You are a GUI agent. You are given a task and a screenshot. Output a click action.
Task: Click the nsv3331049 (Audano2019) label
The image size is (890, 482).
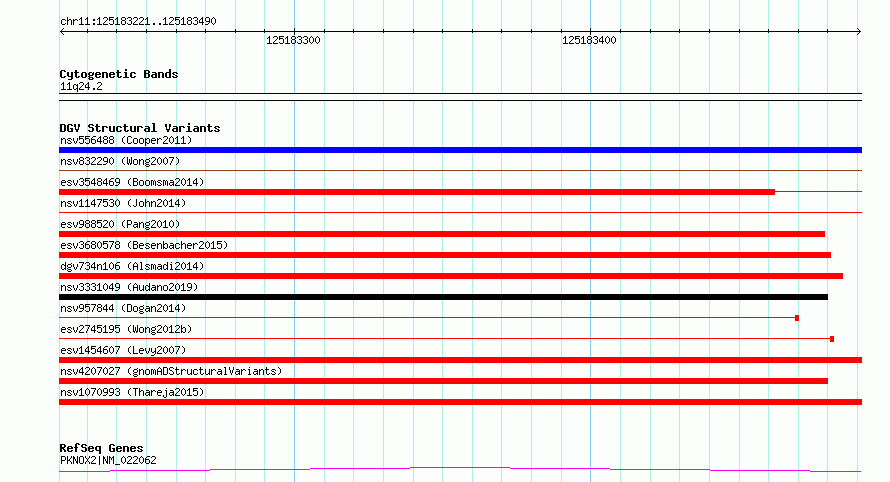point(129,287)
